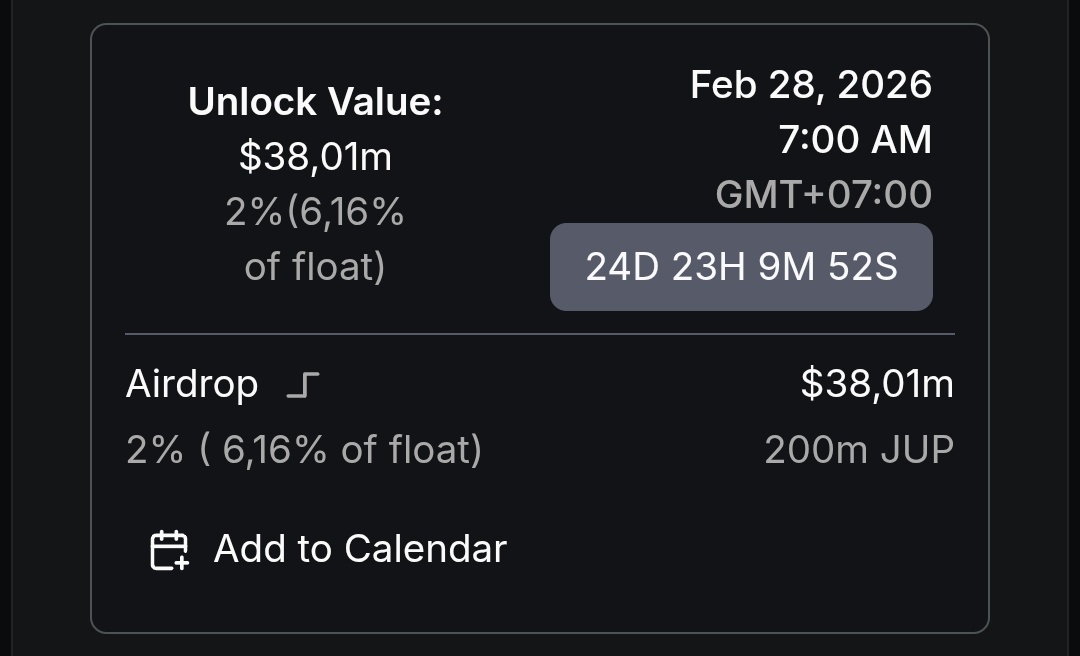Viewport: 1080px width, 656px height.
Task: Click the 2%(6,16% percentage under Unlock Value
Action: click(315, 212)
